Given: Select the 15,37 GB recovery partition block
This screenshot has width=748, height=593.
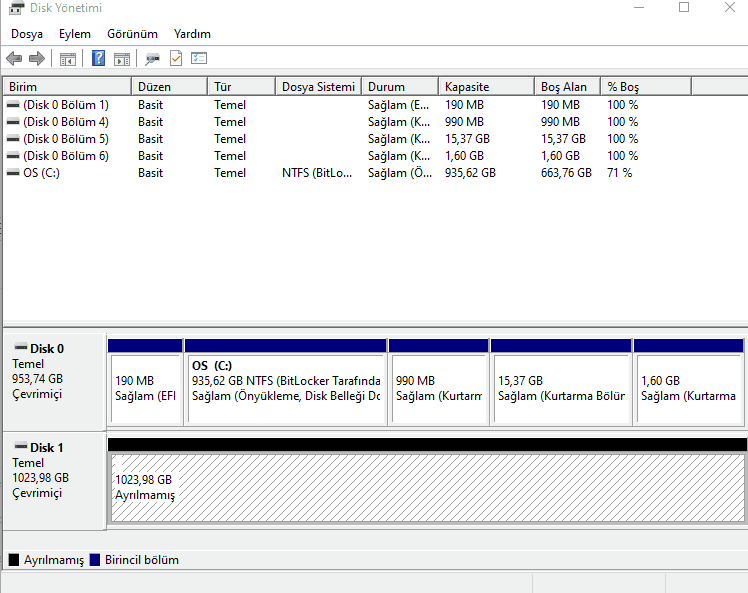Looking at the screenshot, I should click(x=561, y=382).
